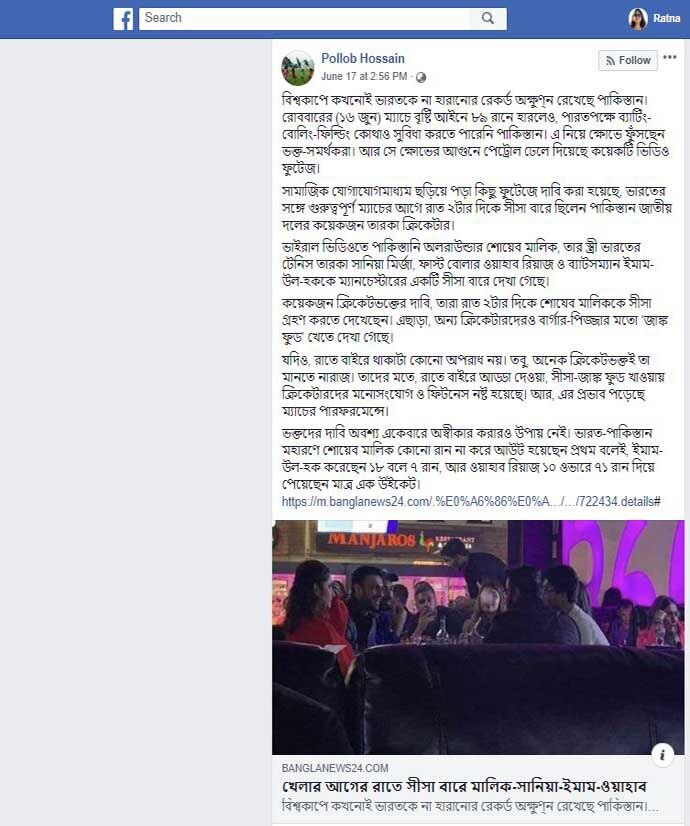Click the first paragraph of the post
The height and width of the screenshot is (826, 690).
tap(476, 134)
